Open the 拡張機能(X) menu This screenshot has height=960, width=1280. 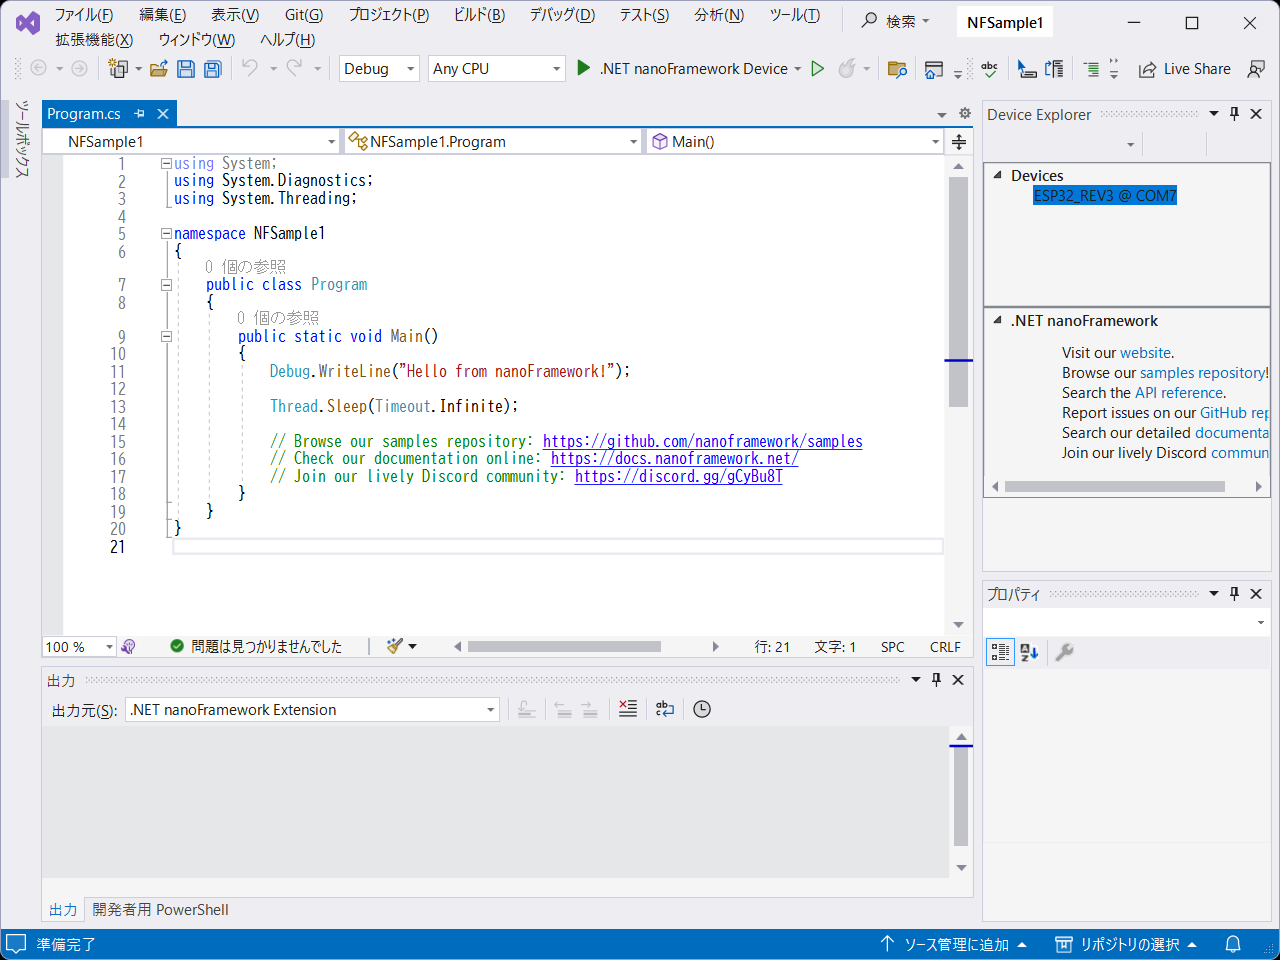pyautogui.click(x=94, y=40)
